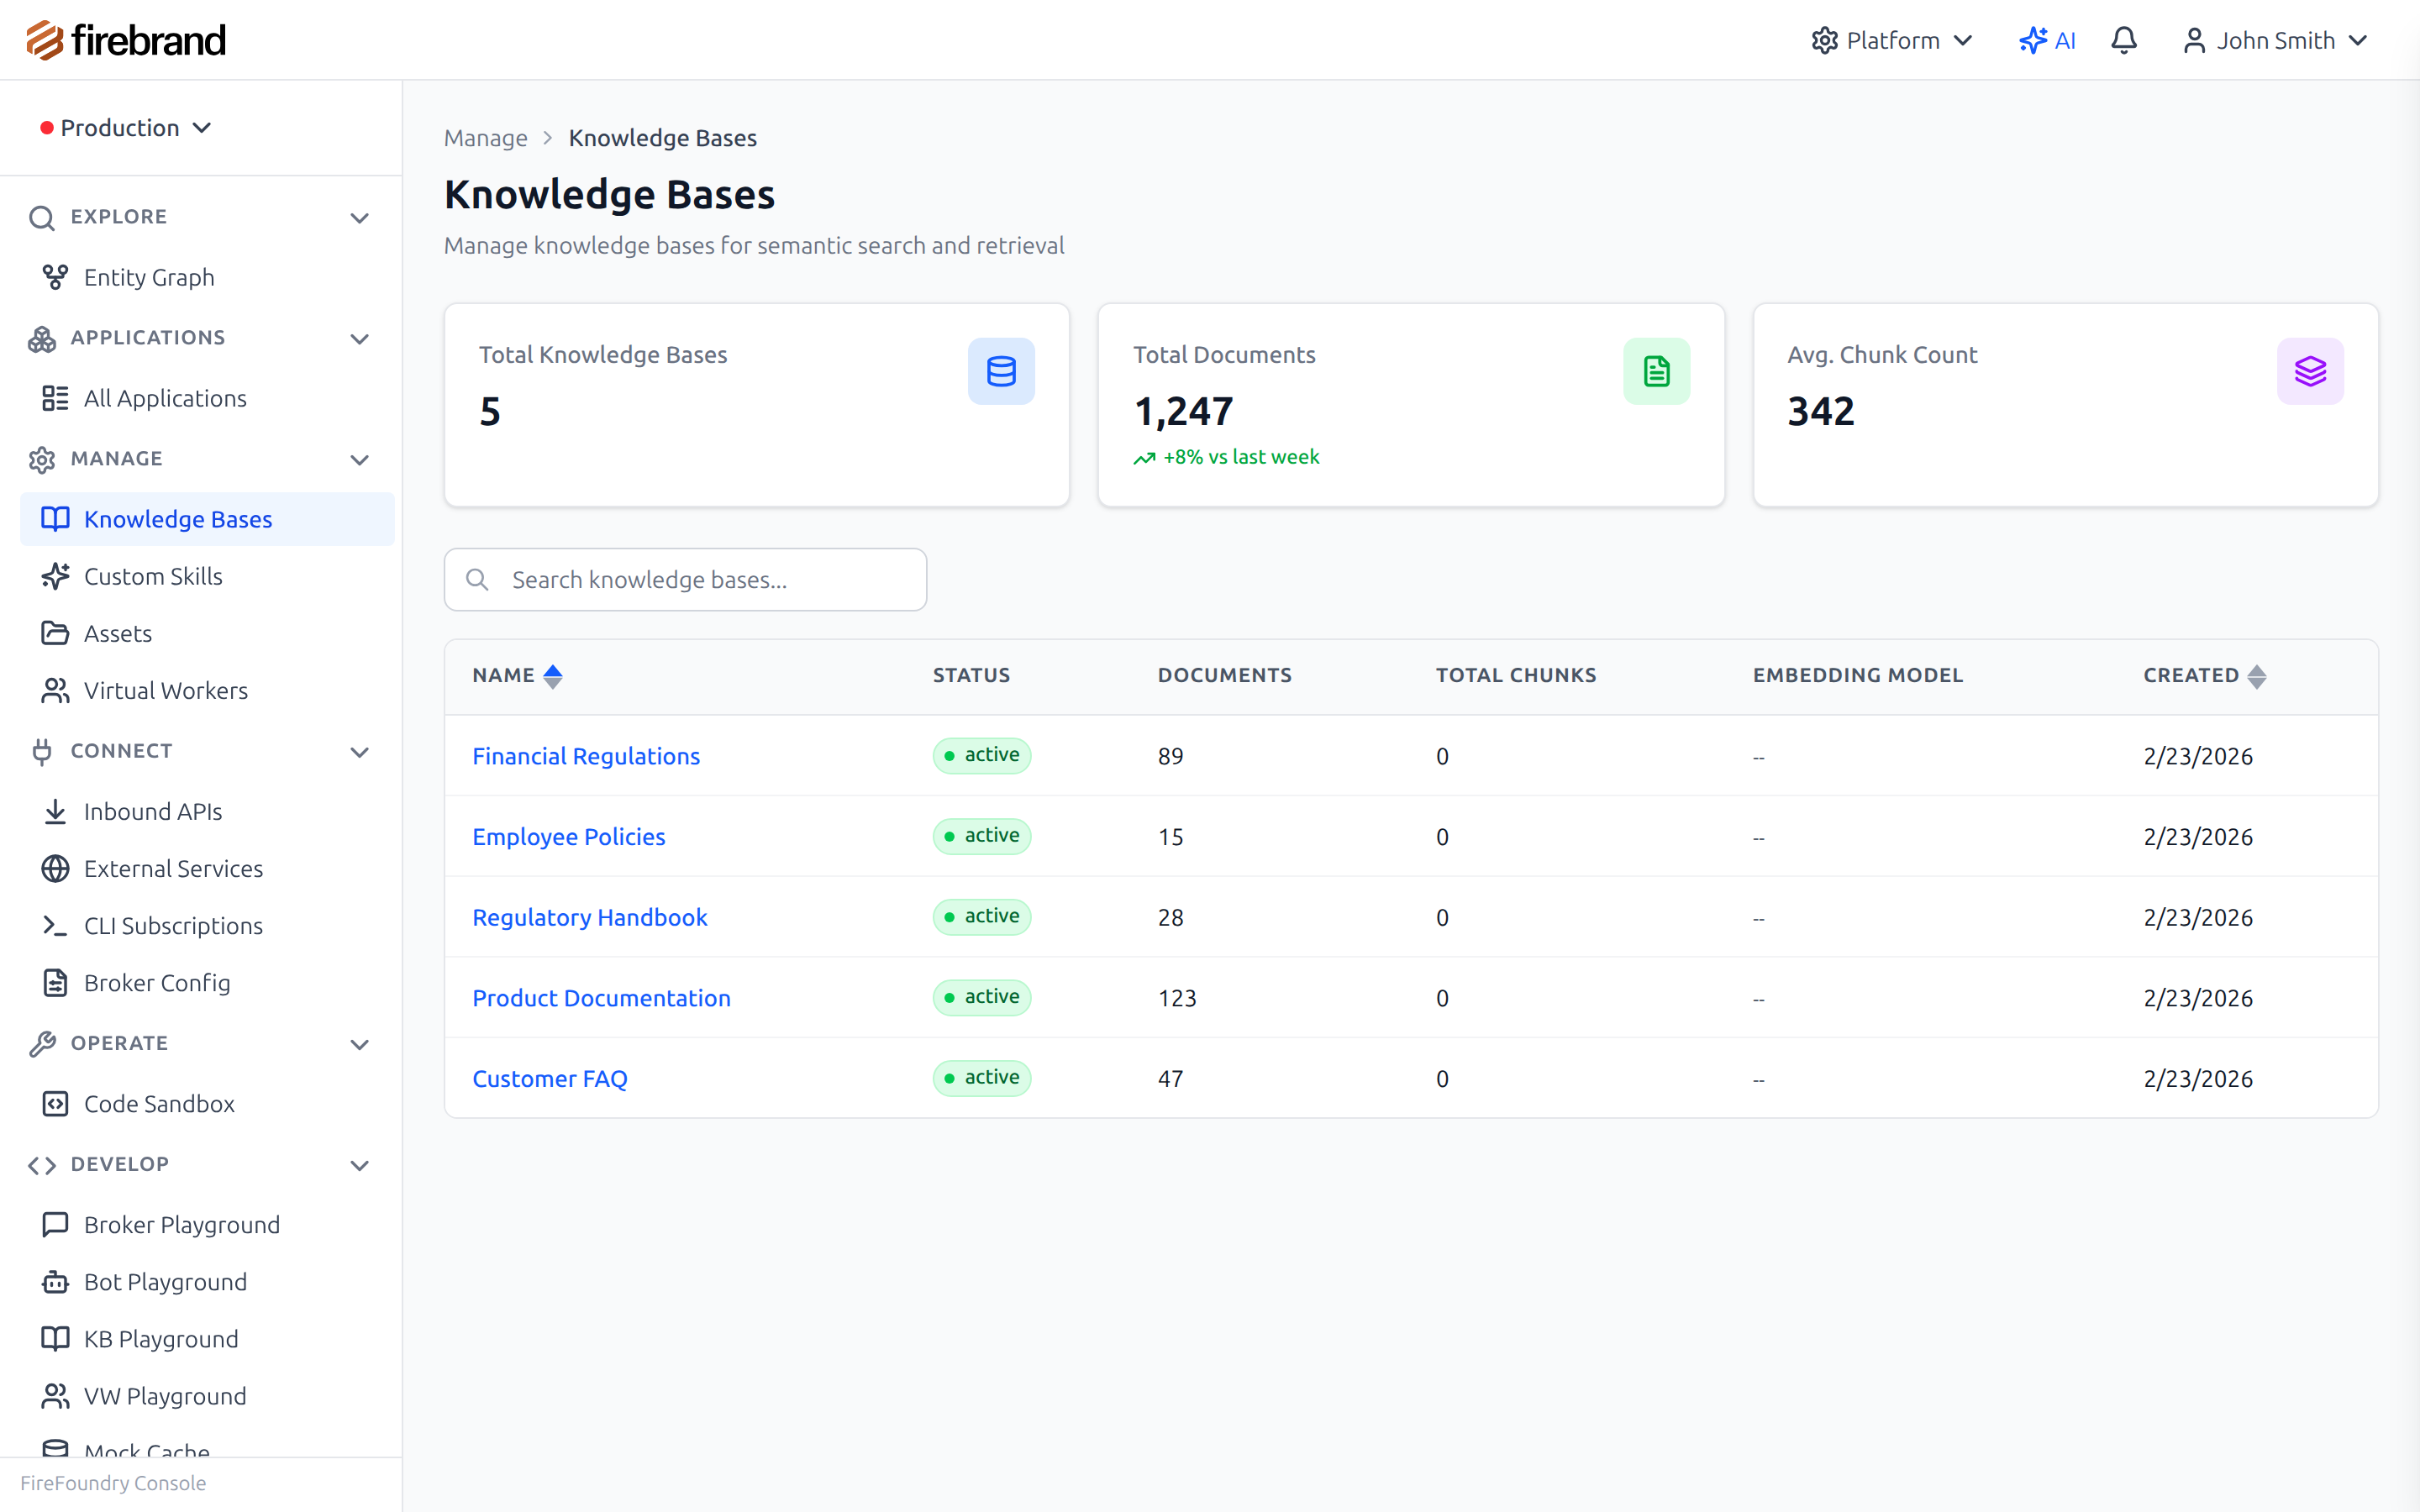
Task: Open All Applications page
Action: 207,398
